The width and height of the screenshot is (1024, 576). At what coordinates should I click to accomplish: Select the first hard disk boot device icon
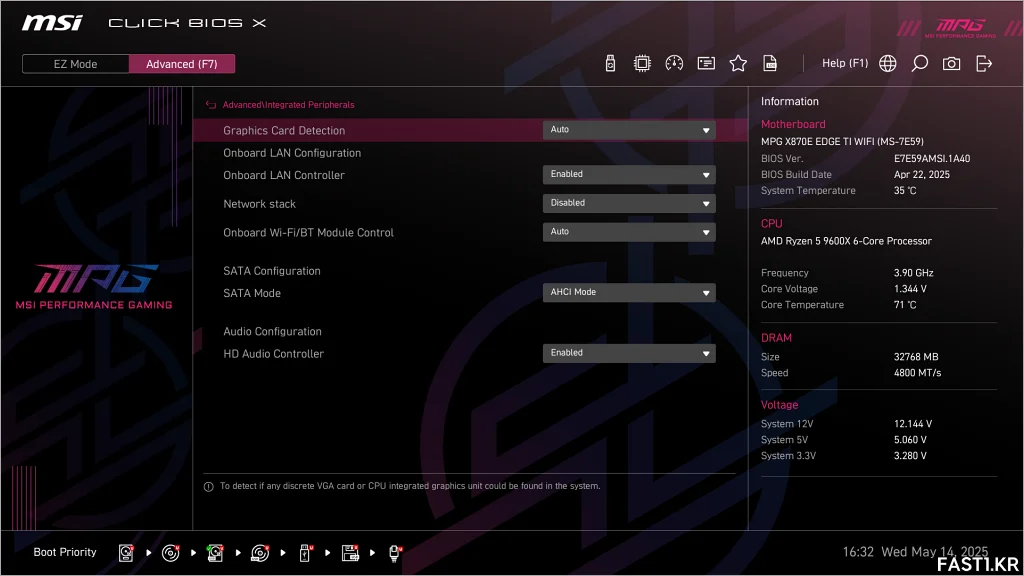click(126, 553)
